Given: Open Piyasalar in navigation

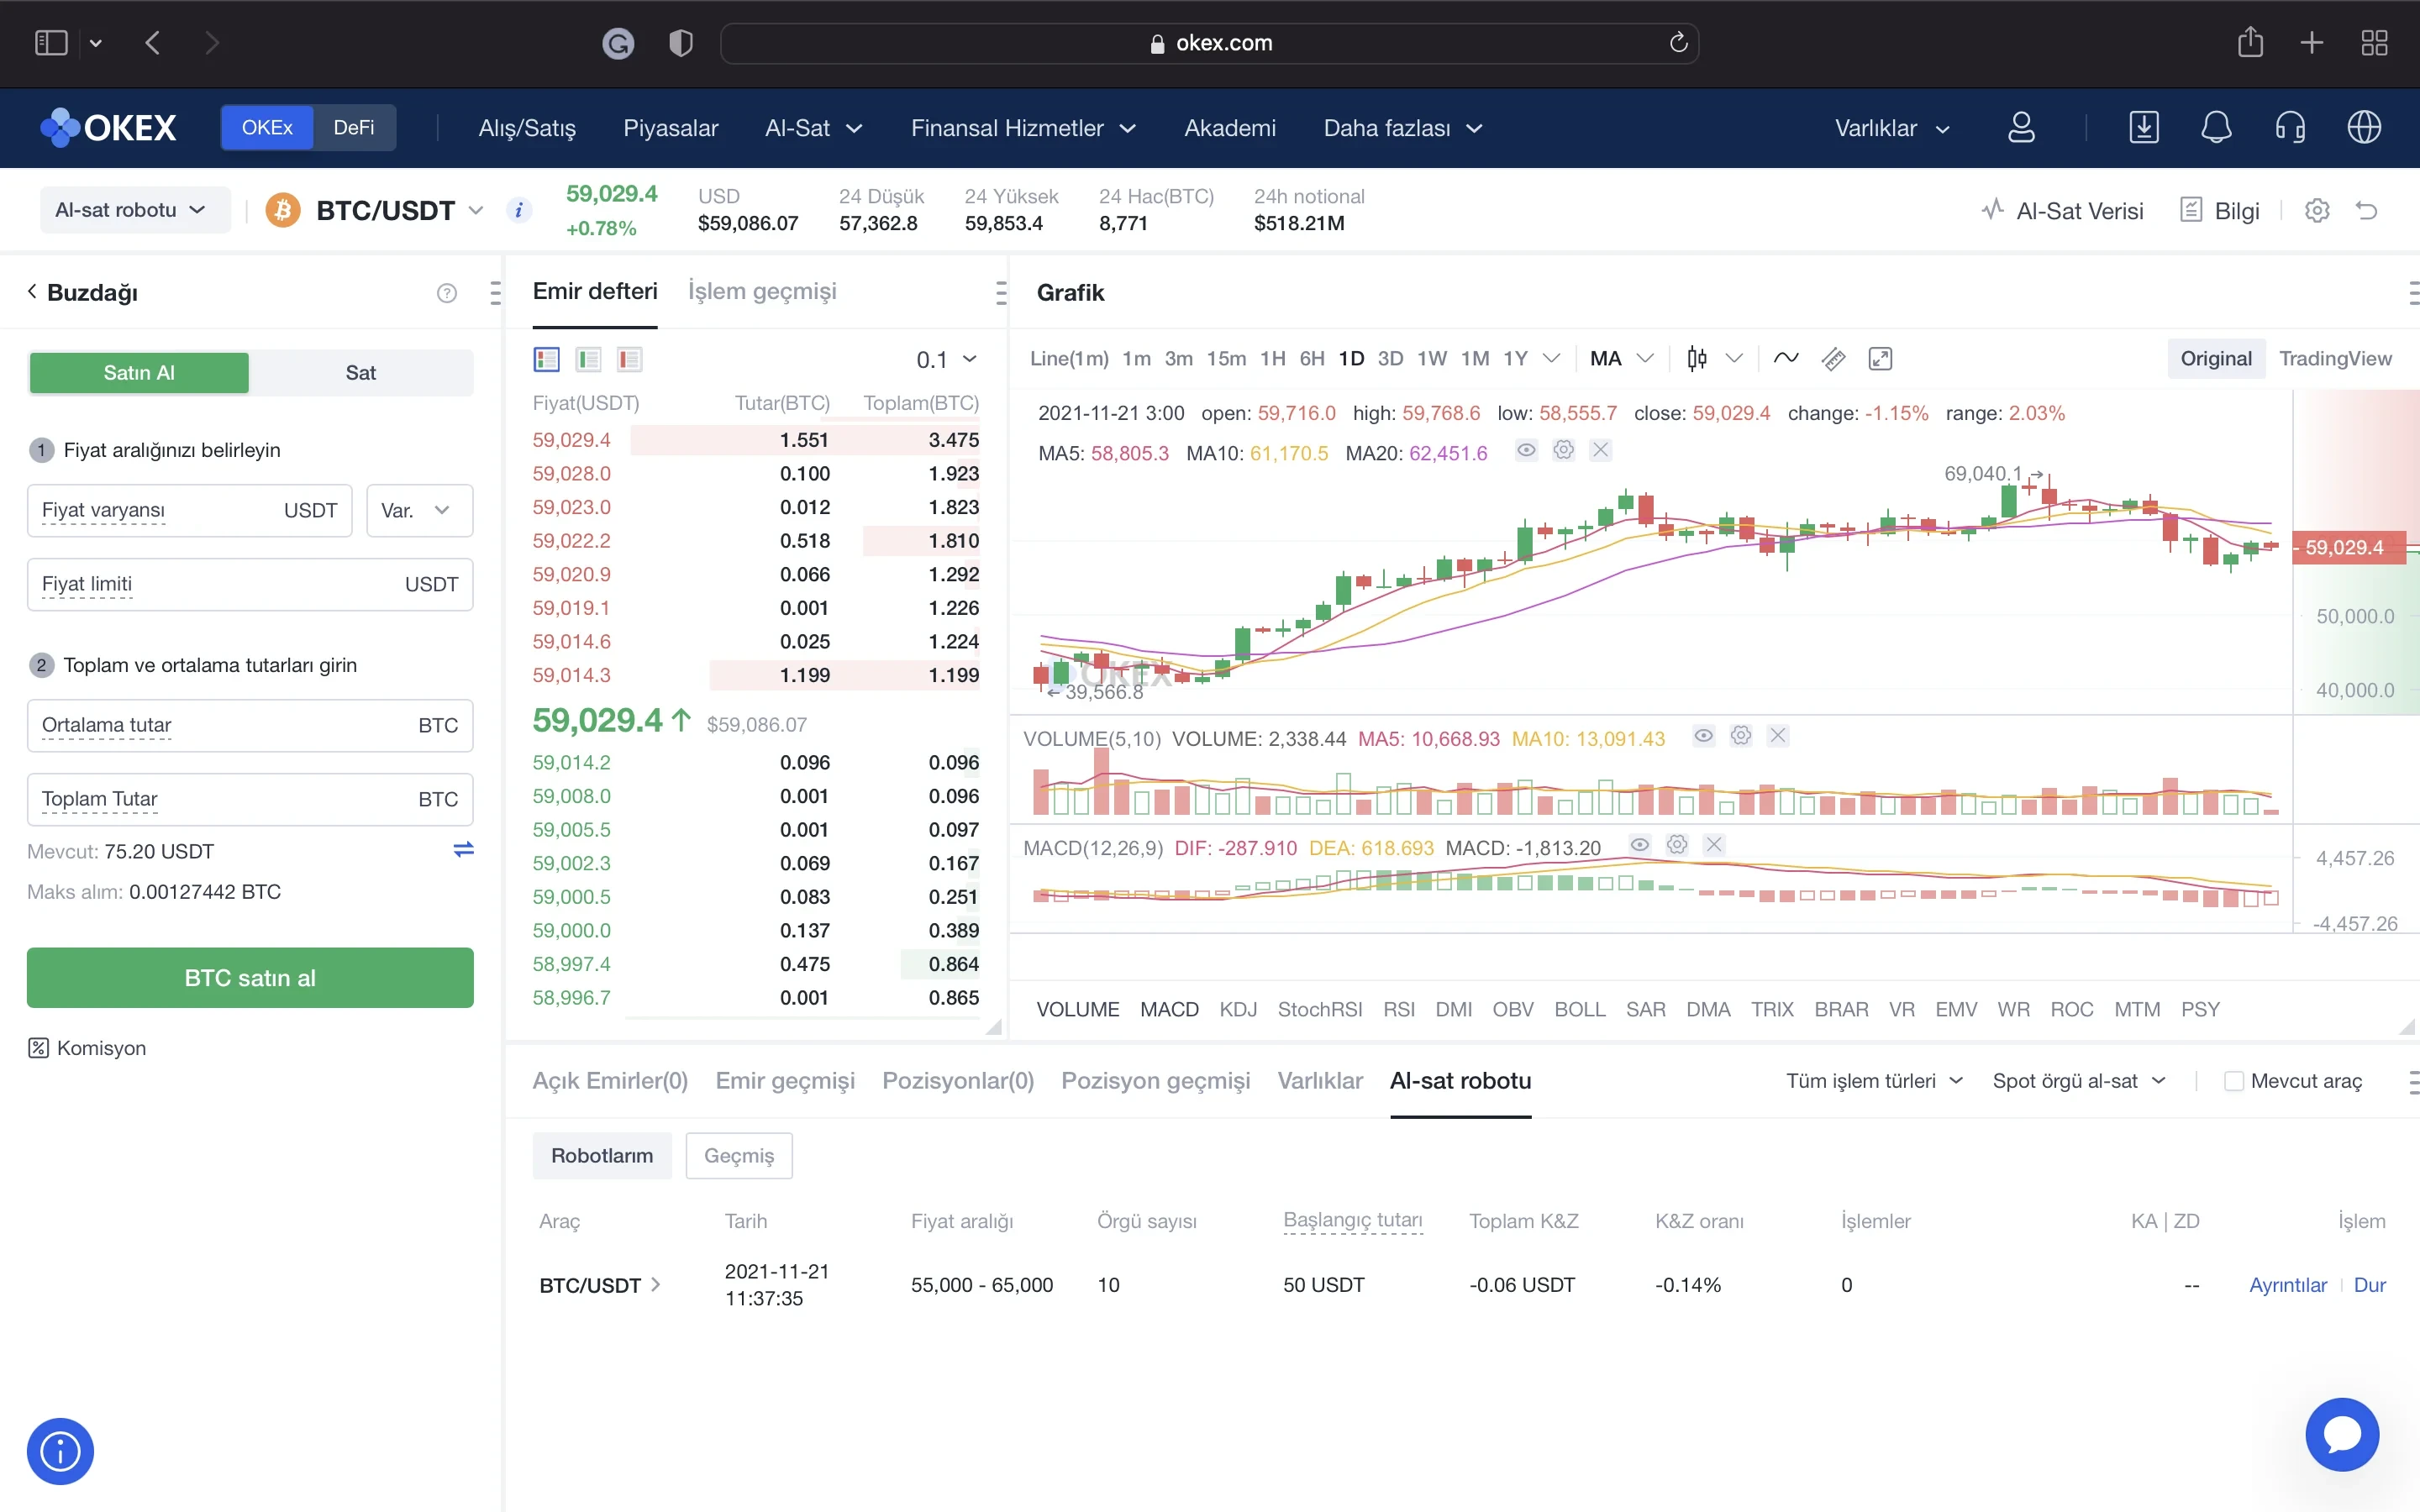Looking at the screenshot, I should [671, 128].
